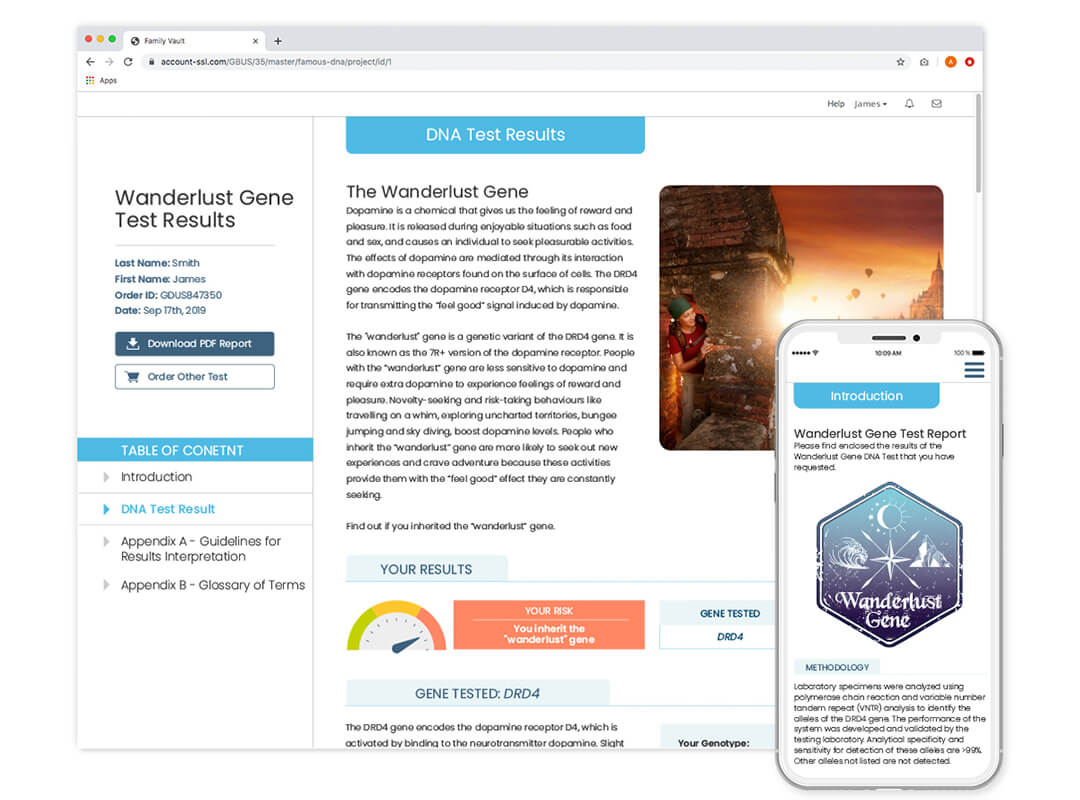Expand Appendix B arrow in table of contents
1080x800 pixels.
[x=106, y=585]
